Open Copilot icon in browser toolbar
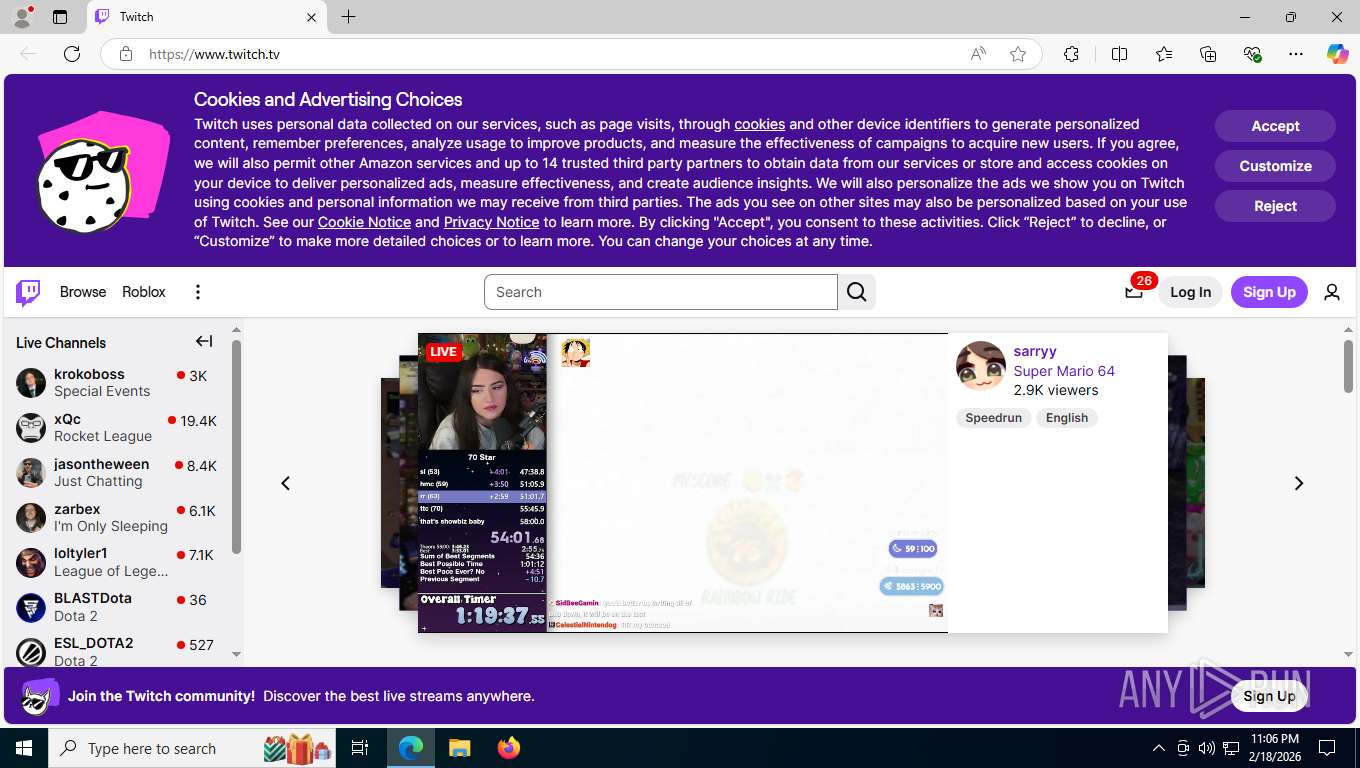 [1337, 54]
